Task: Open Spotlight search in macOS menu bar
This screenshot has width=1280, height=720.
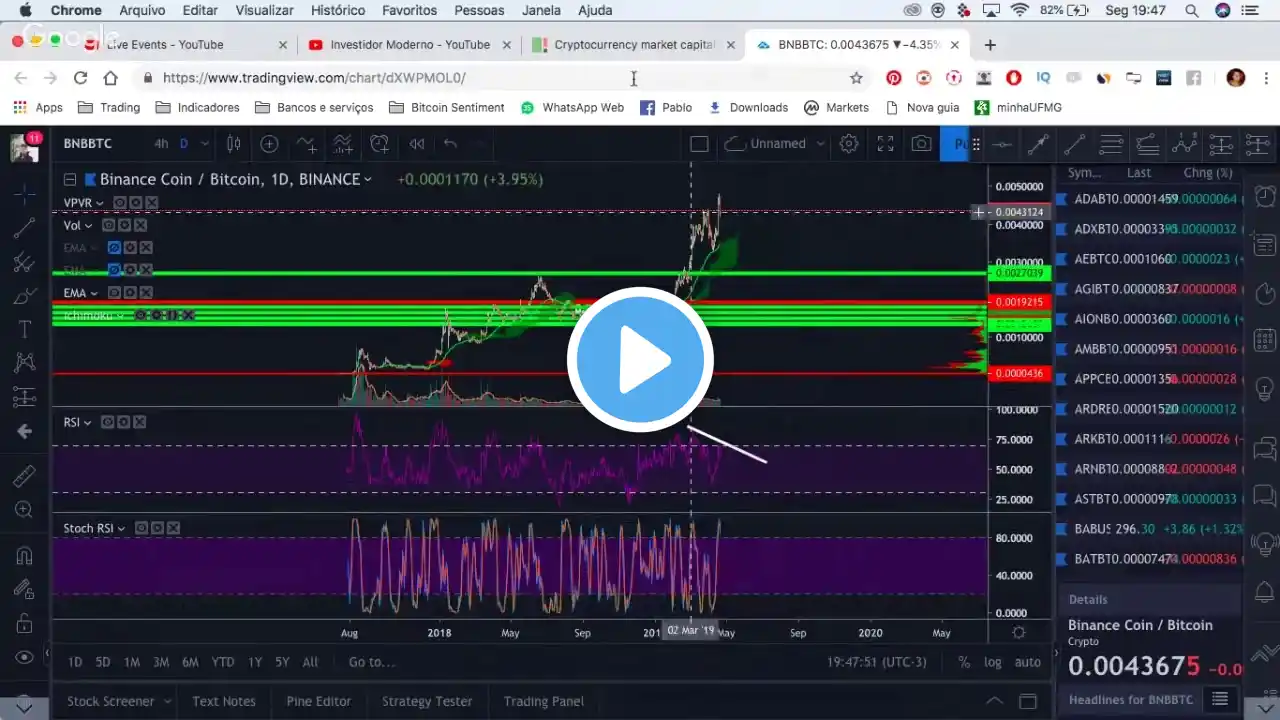Action: click(1192, 10)
